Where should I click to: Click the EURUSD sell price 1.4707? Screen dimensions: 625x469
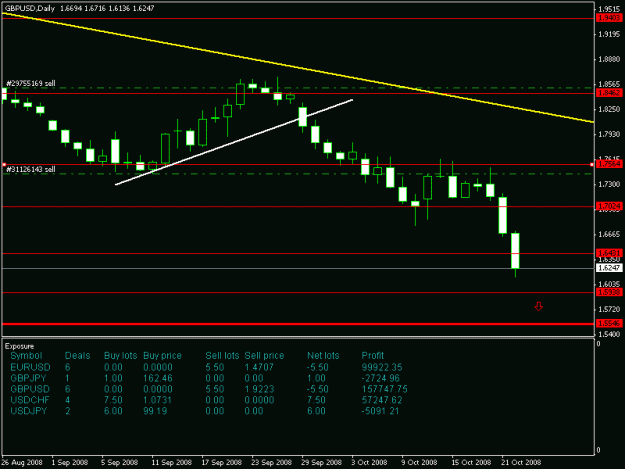pyautogui.click(x=259, y=367)
